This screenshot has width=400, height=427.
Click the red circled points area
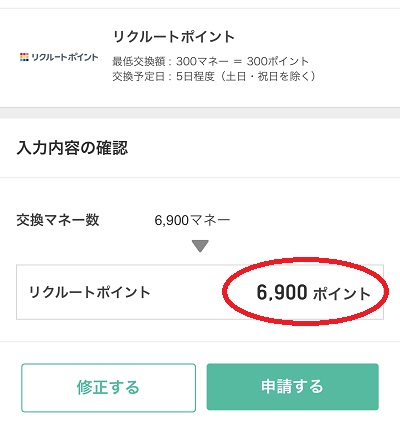click(305, 291)
